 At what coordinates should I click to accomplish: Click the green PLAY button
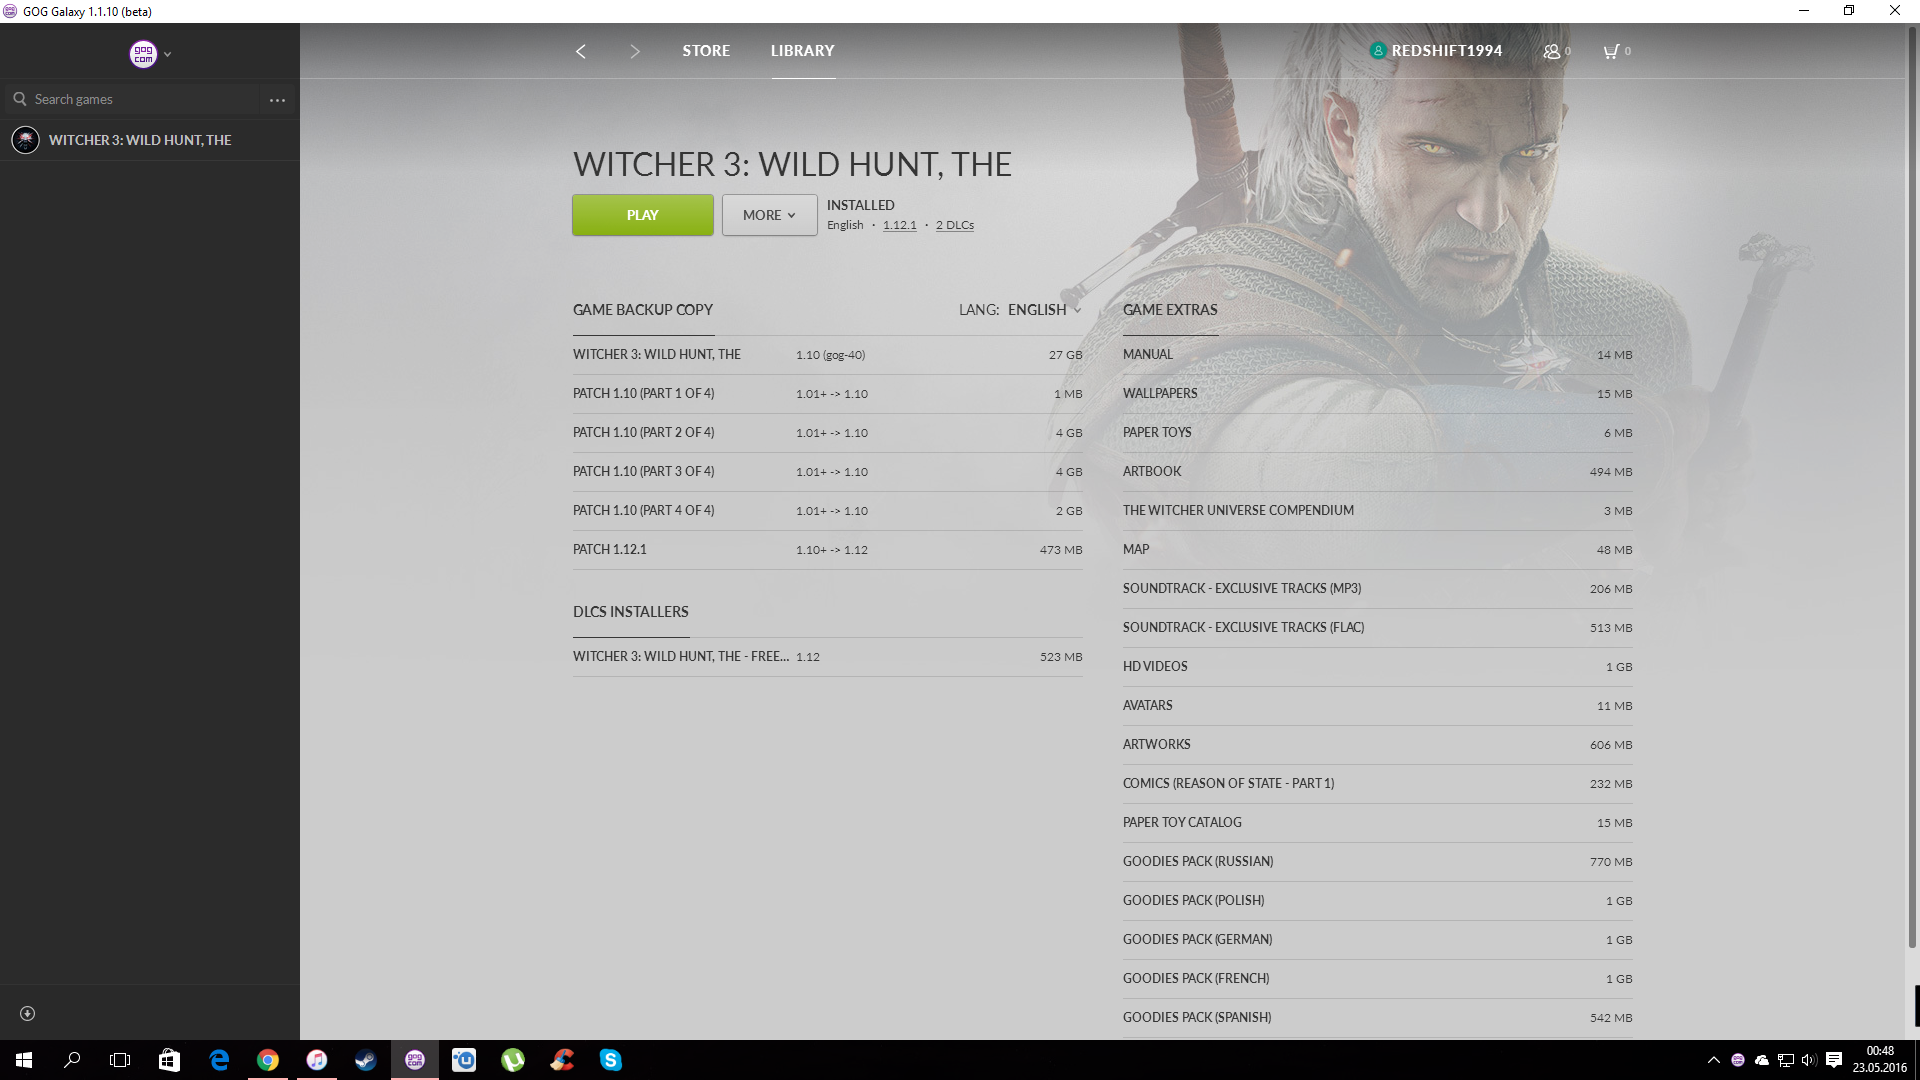(643, 215)
